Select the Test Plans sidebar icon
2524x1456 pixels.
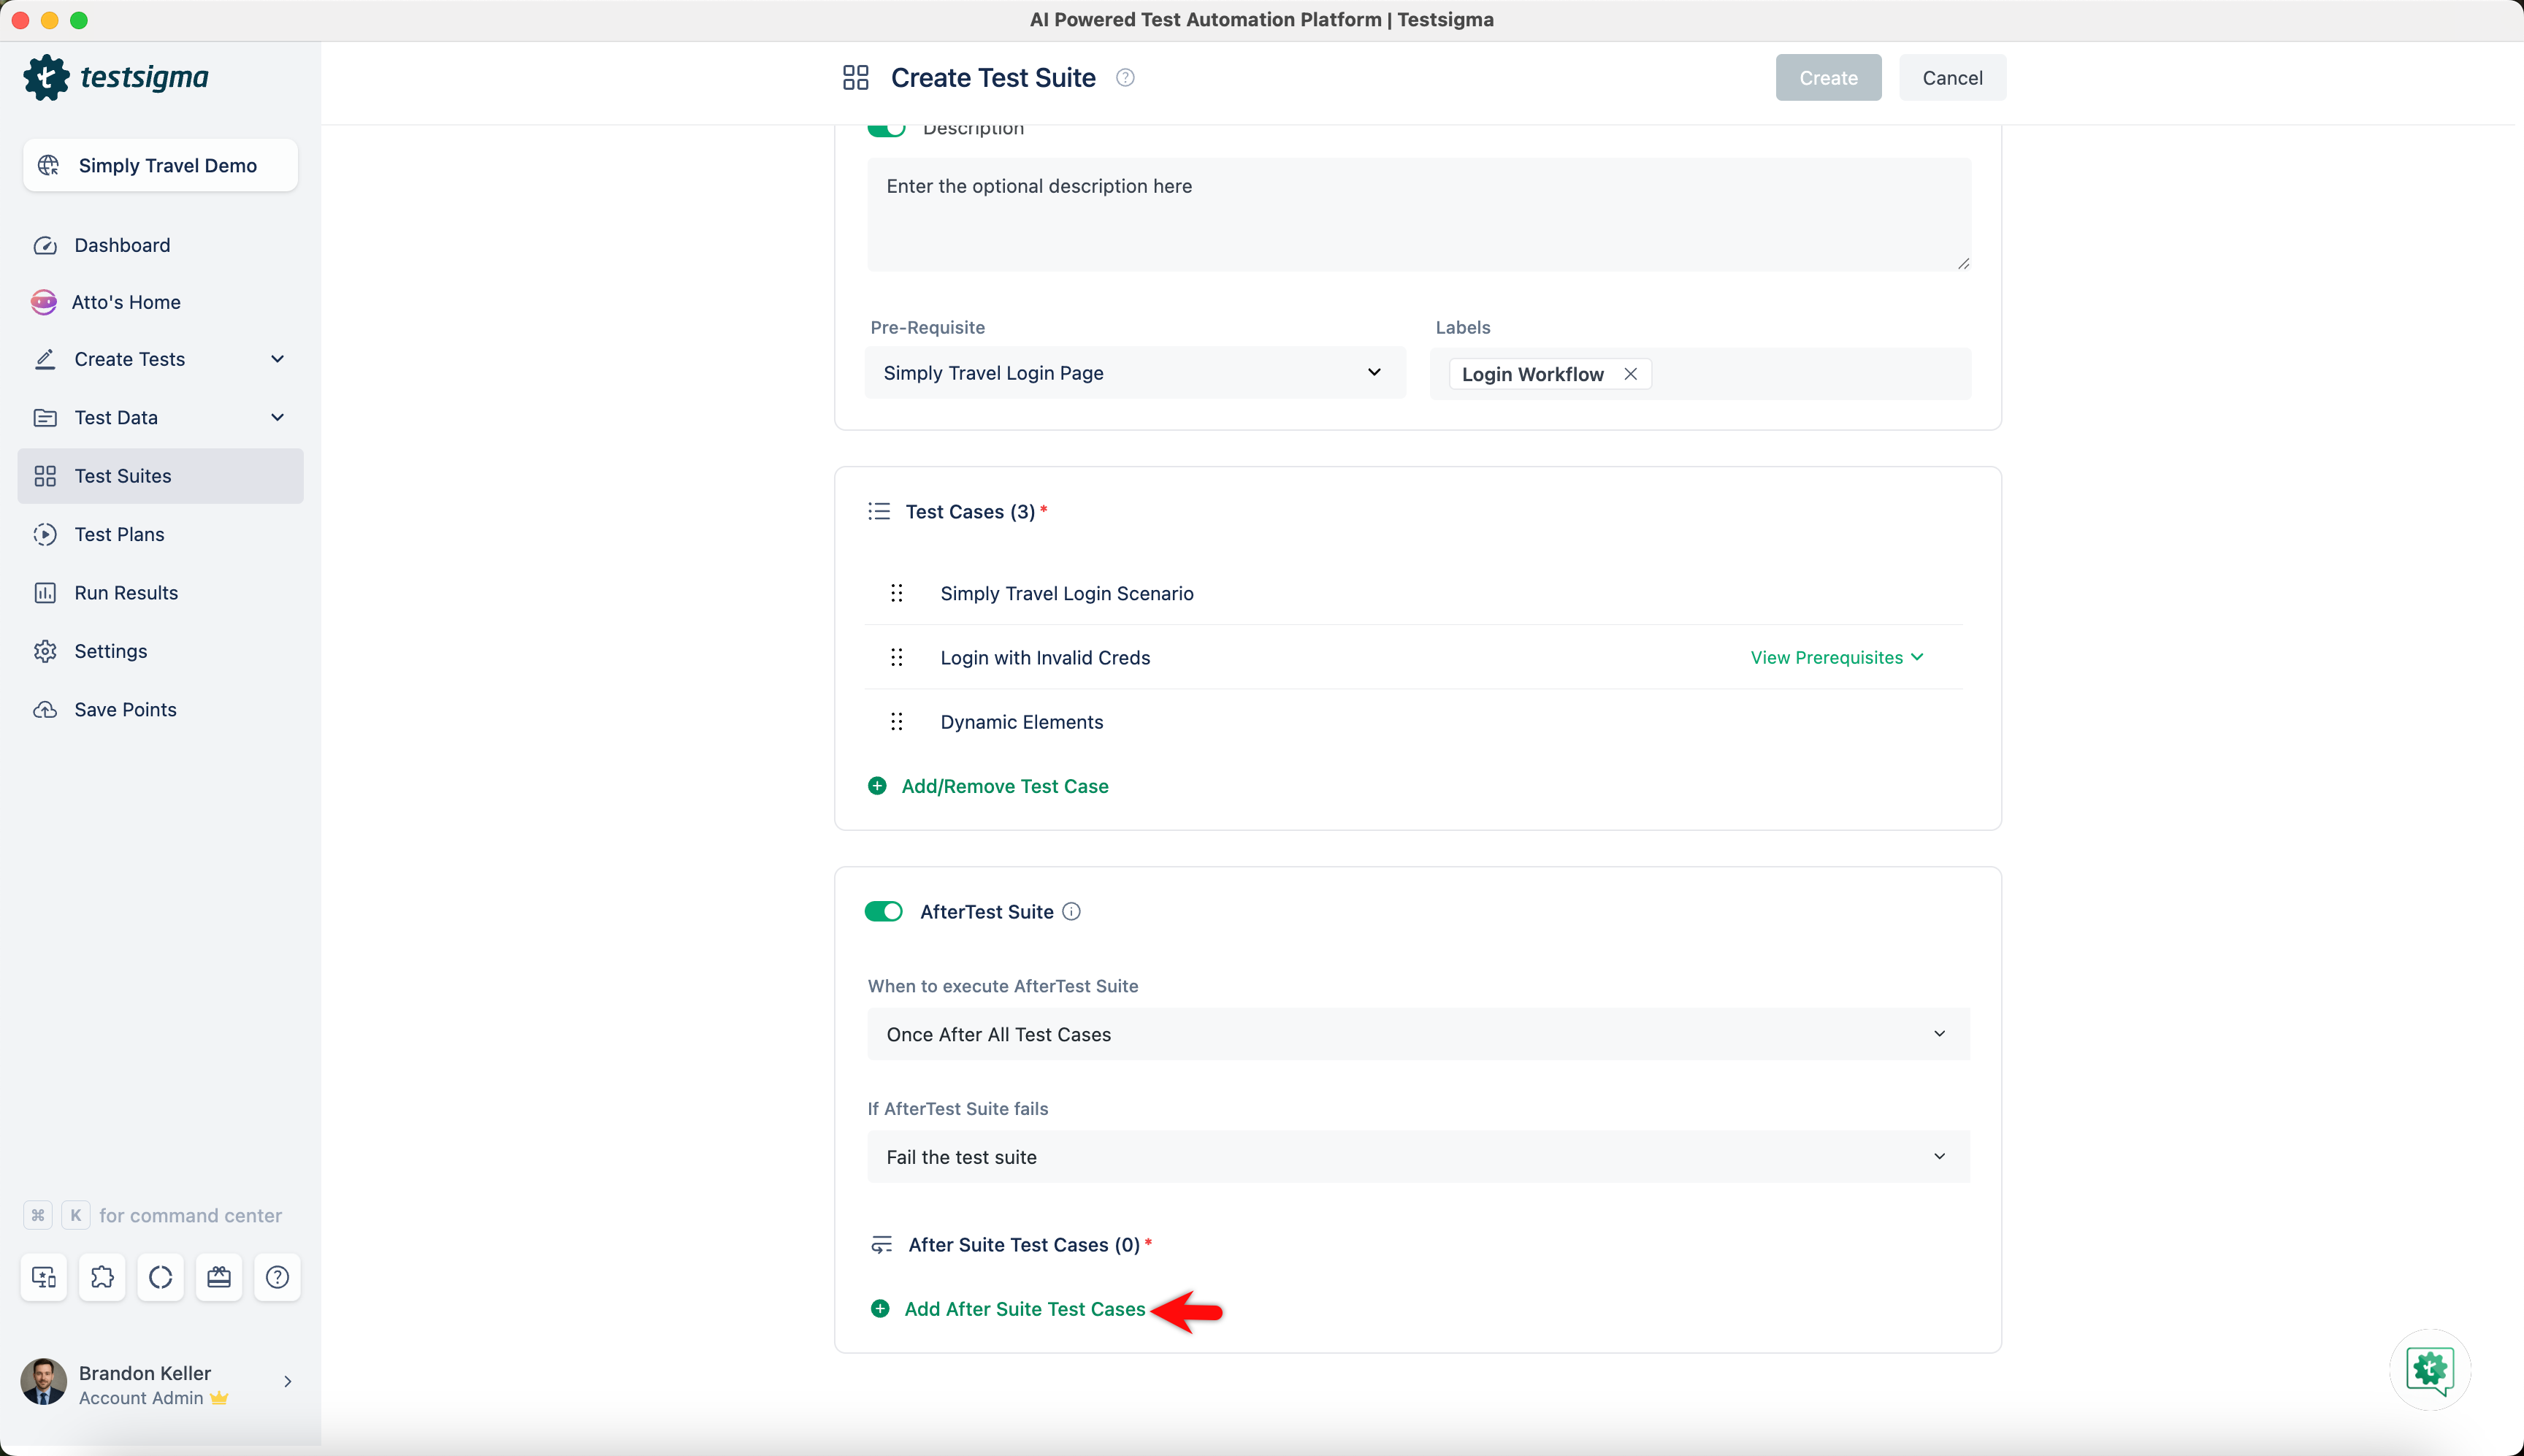pos(46,534)
